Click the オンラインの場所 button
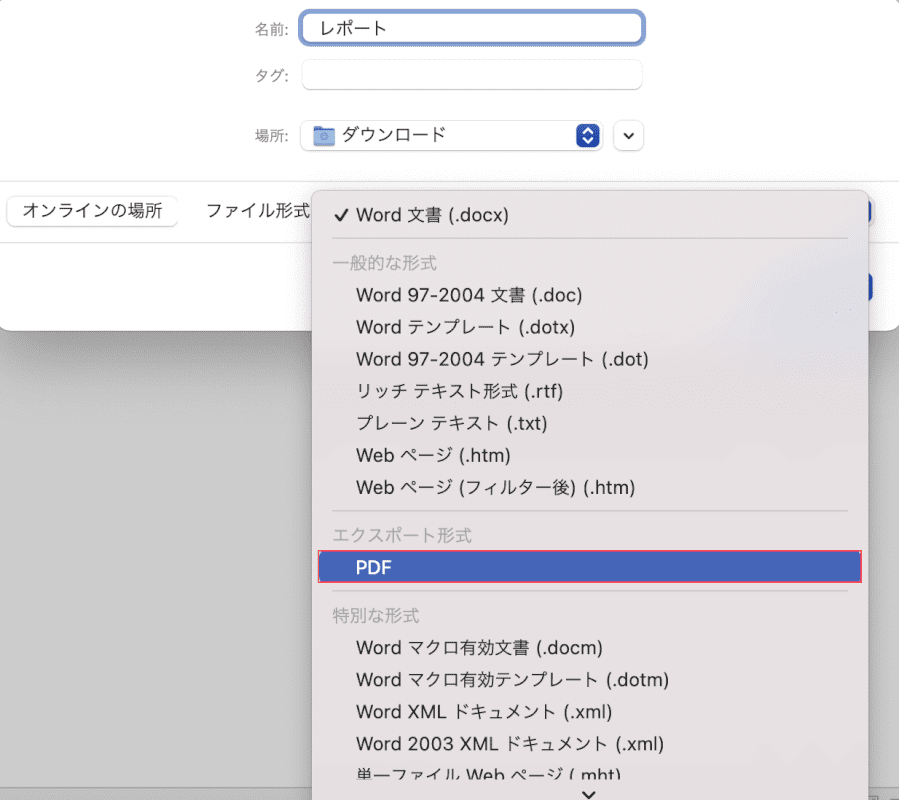This screenshot has height=800, width=899. (92, 210)
